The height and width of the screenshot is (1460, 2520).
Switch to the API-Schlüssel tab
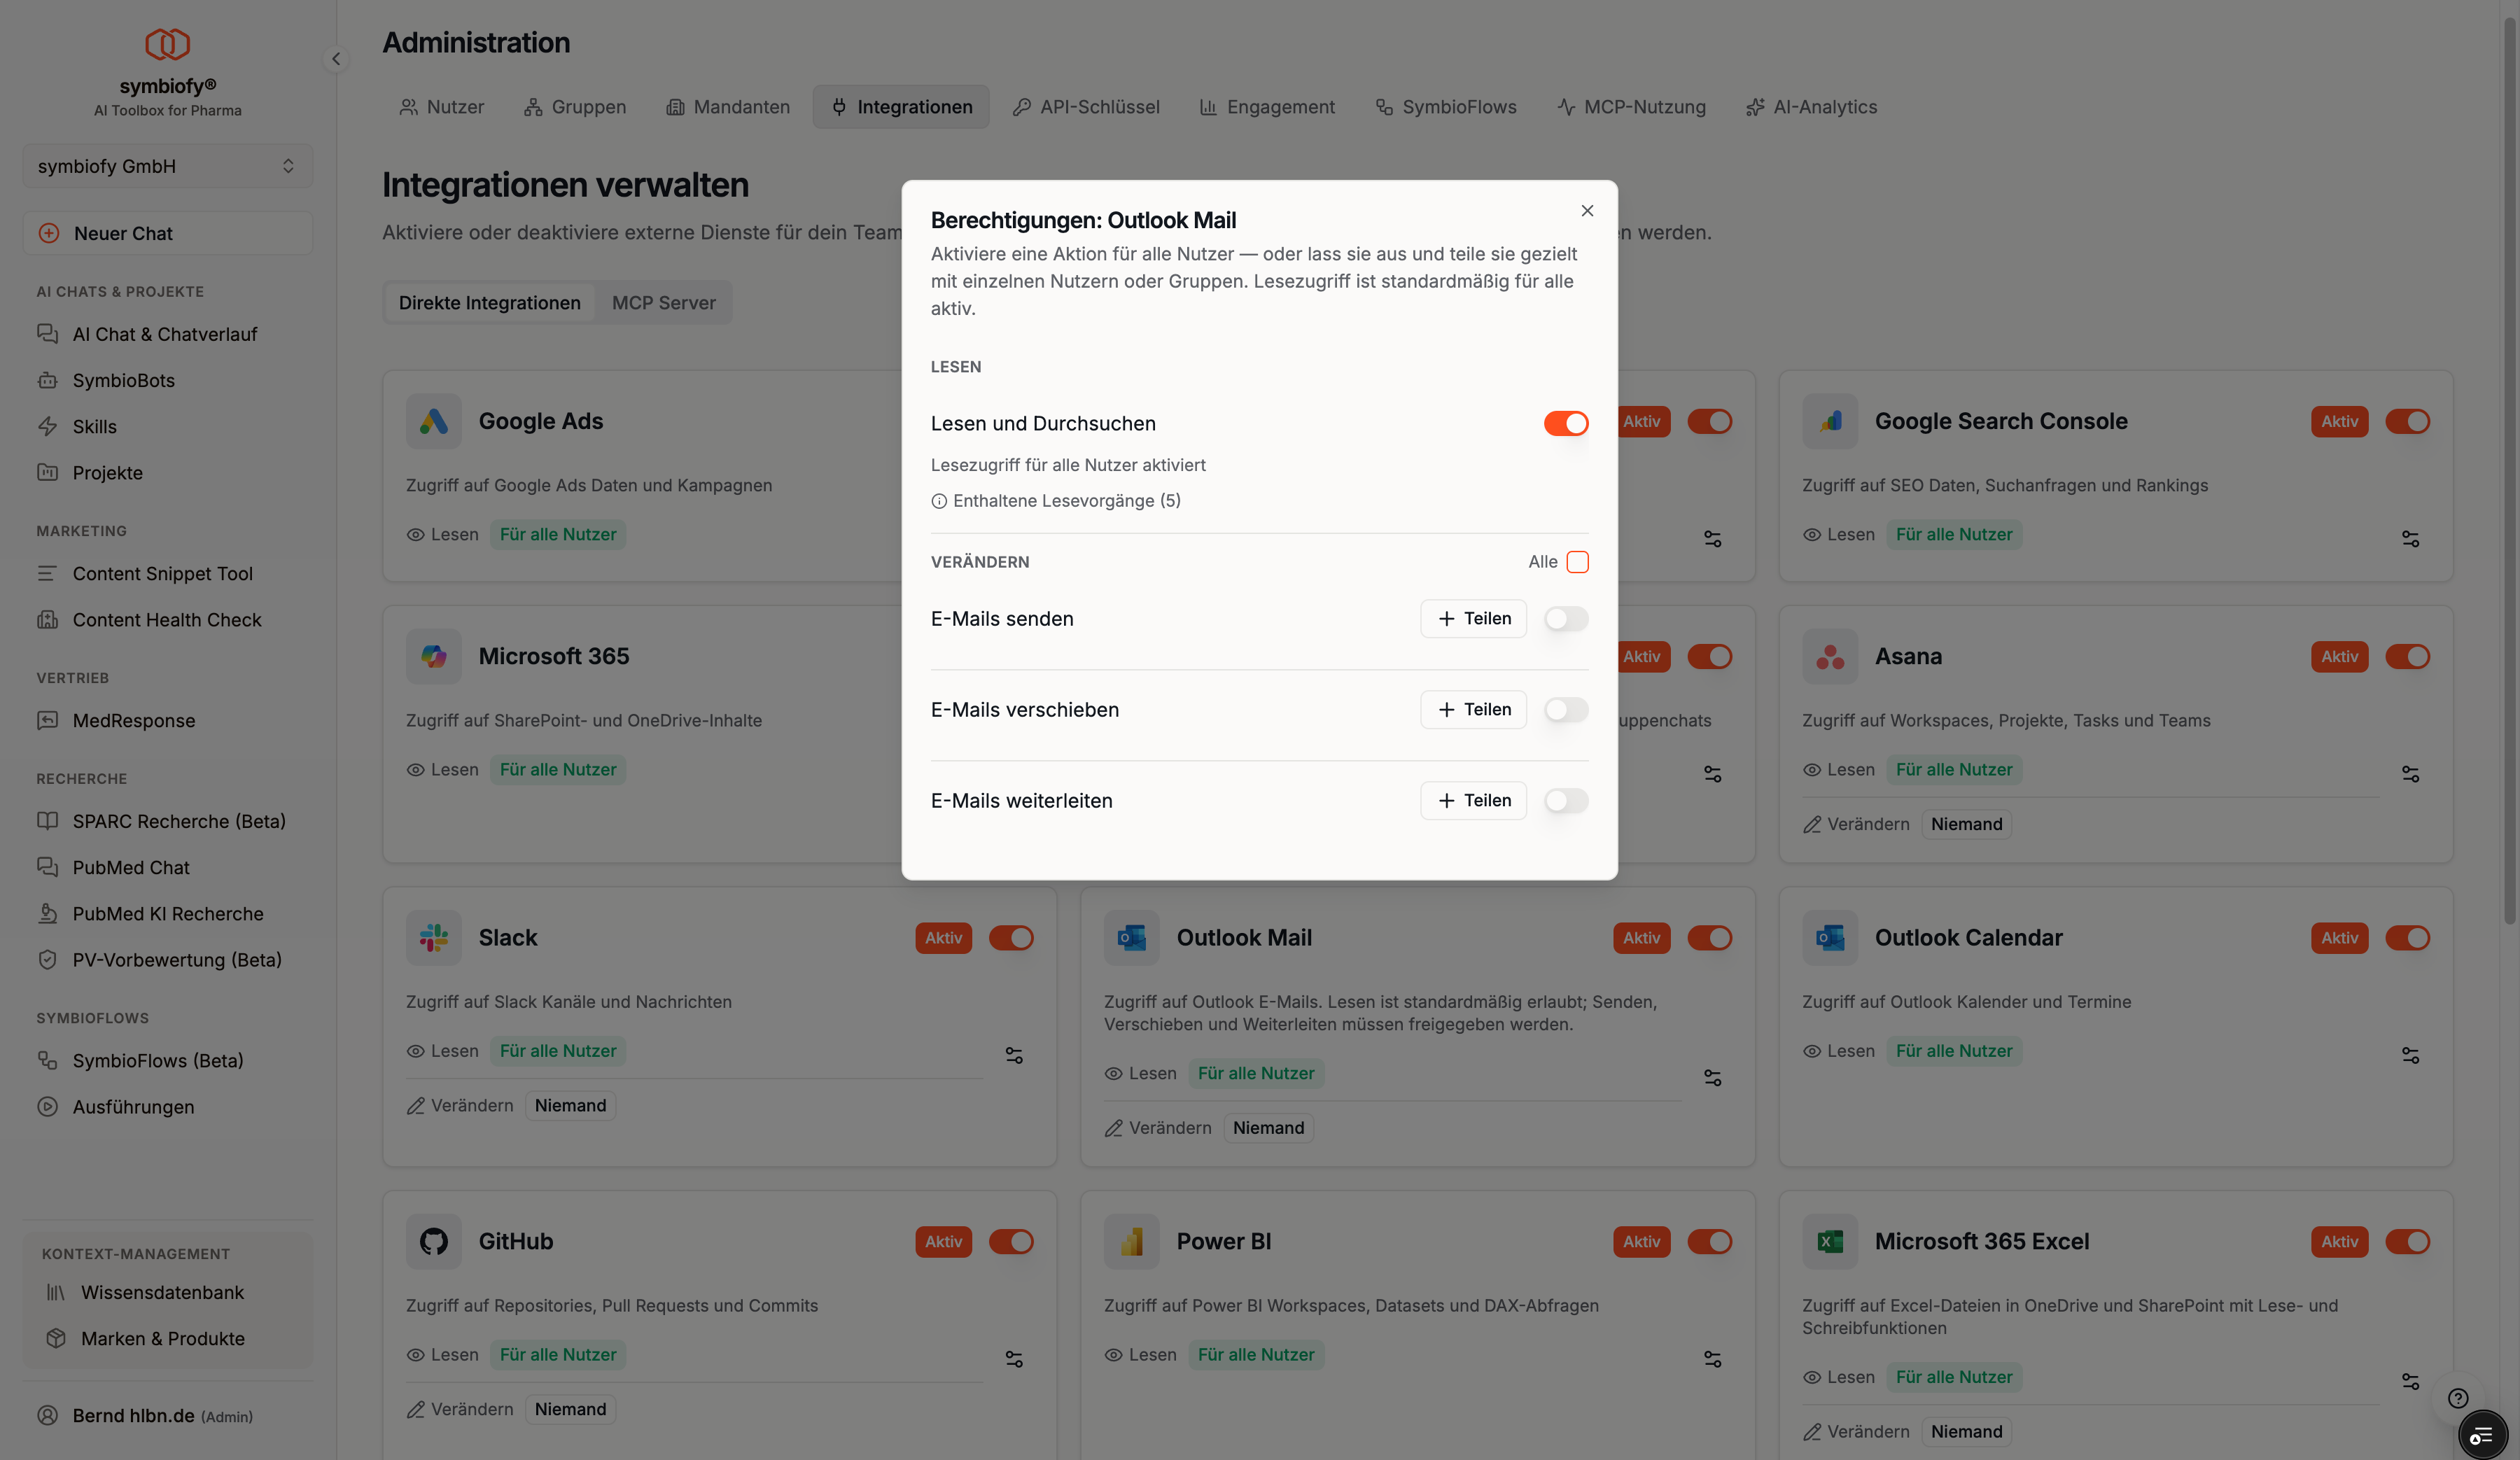[1086, 107]
